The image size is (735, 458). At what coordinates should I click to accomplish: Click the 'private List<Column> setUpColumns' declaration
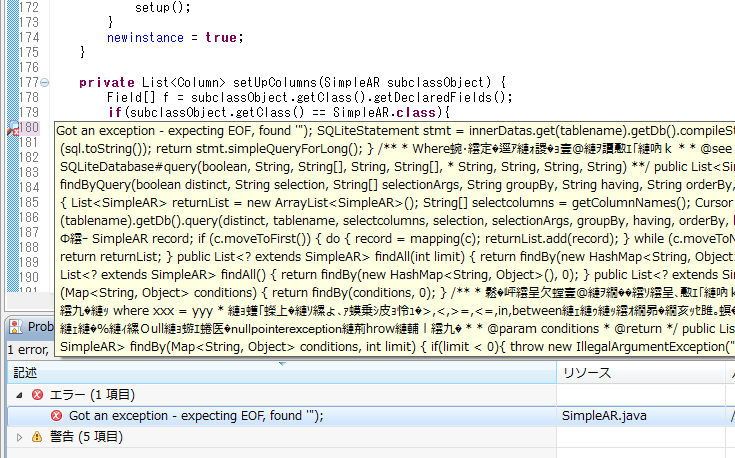click(x=292, y=83)
